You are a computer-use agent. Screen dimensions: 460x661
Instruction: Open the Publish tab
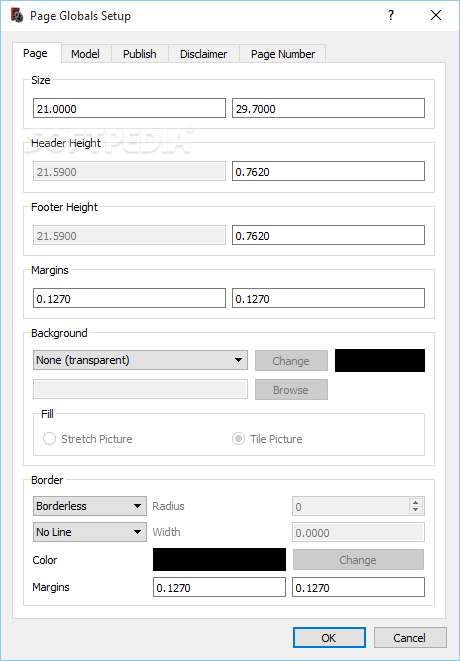pos(140,54)
